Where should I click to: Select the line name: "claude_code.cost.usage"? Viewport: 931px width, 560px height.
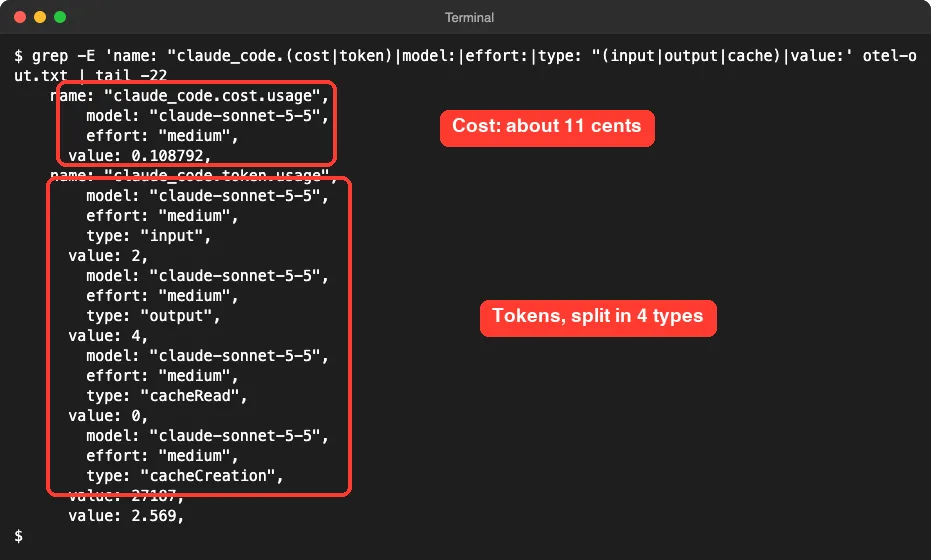point(189,96)
